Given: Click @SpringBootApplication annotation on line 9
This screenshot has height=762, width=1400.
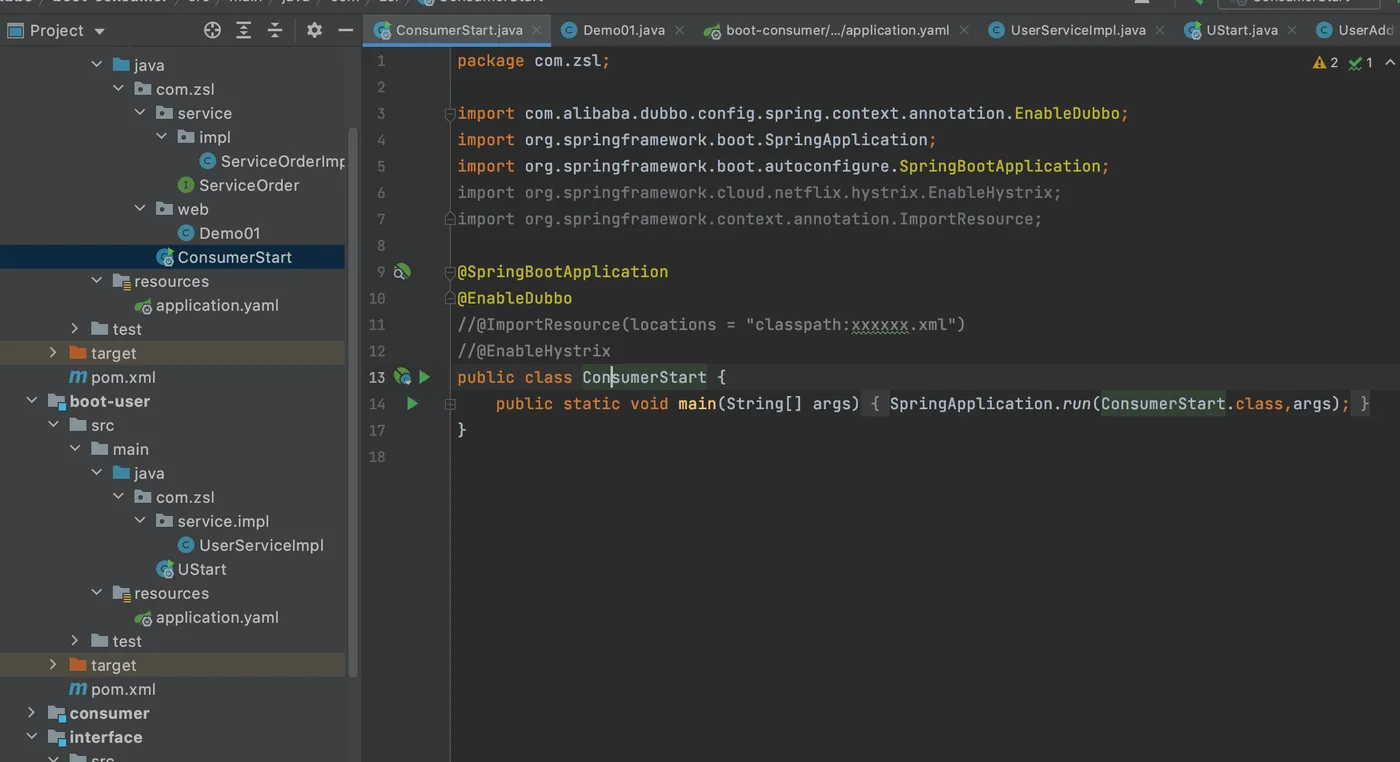Looking at the screenshot, I should 563,272.
